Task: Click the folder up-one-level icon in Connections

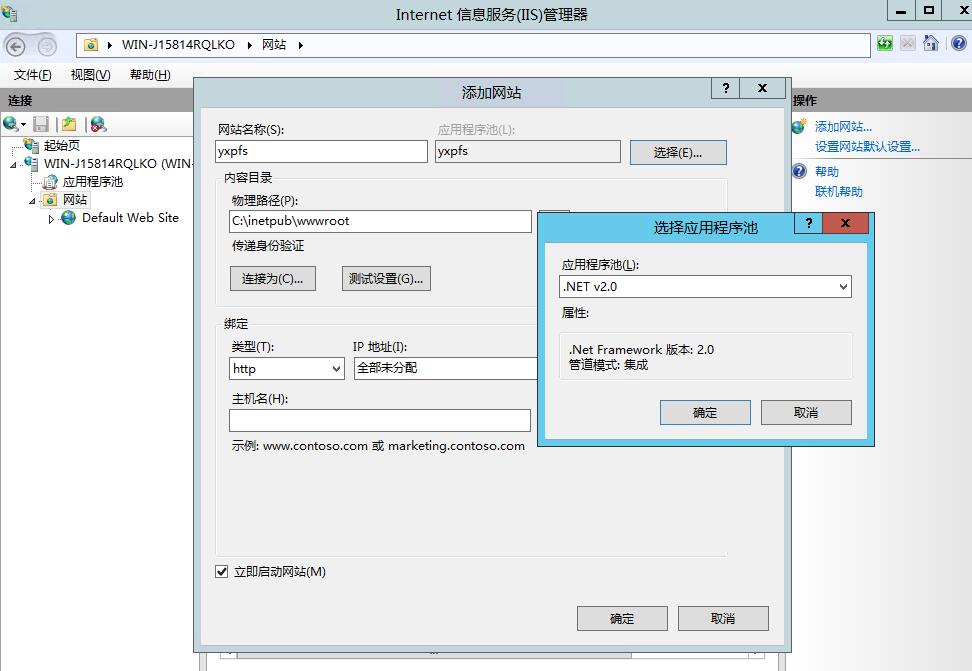Action: point(69,124)
